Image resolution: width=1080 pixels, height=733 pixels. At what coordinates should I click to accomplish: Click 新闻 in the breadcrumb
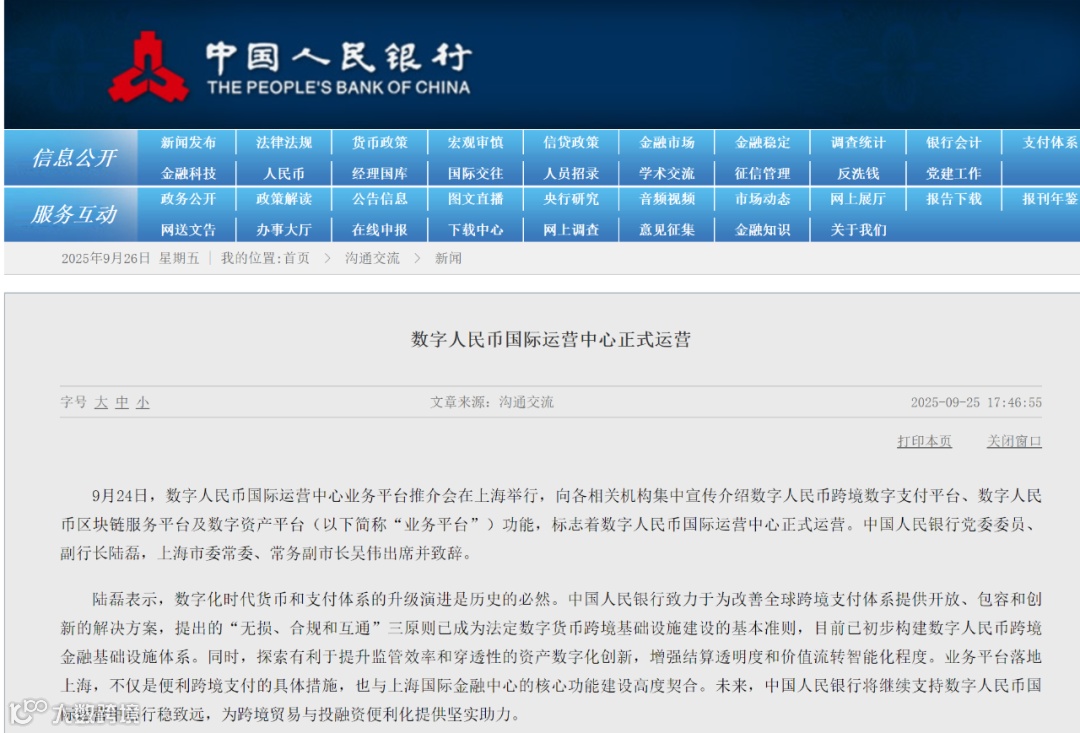pyautogui.click(x=448, y=258)
